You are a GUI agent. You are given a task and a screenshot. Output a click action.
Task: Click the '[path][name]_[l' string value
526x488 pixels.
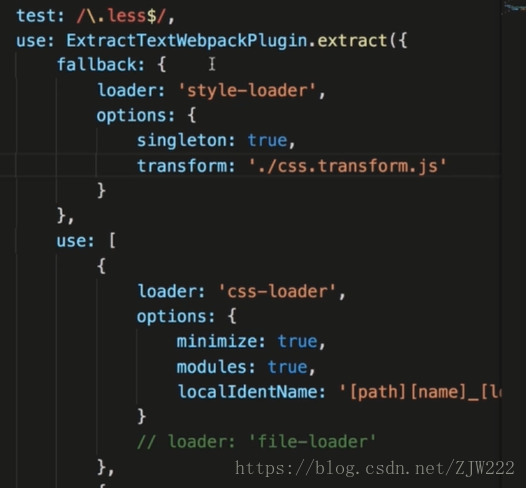[x=420, y=392]
